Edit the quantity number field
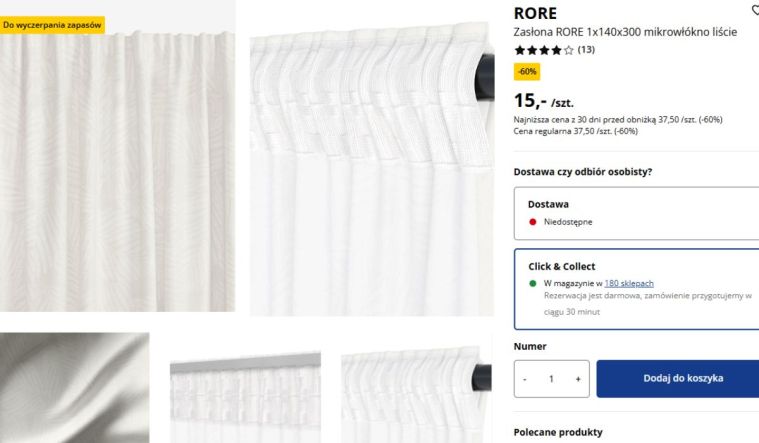Image resolution: width=759 pixels, height=443 pixels. point(551,379)
